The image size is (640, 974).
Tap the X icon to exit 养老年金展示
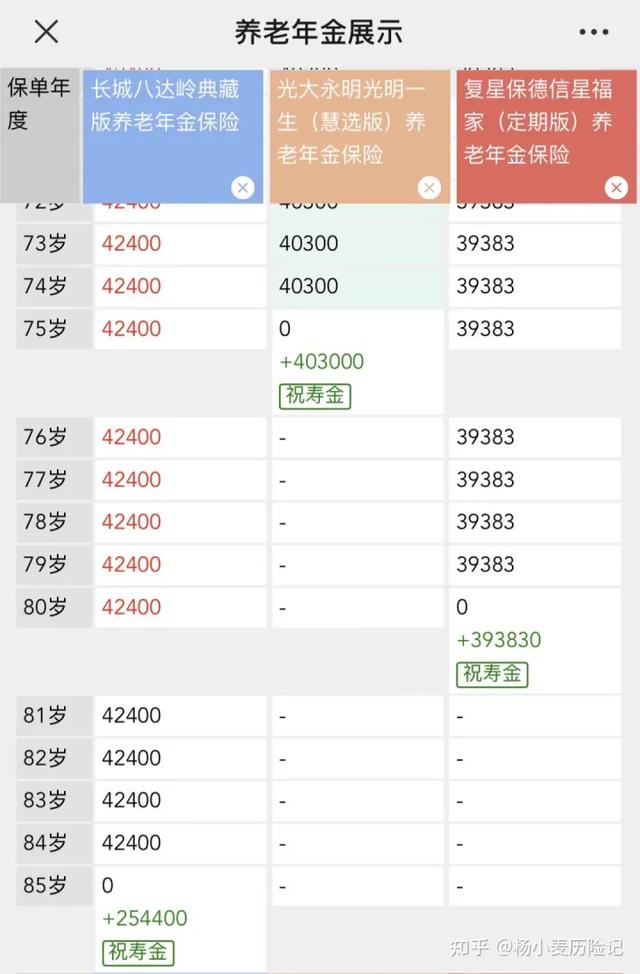(47, 31)
